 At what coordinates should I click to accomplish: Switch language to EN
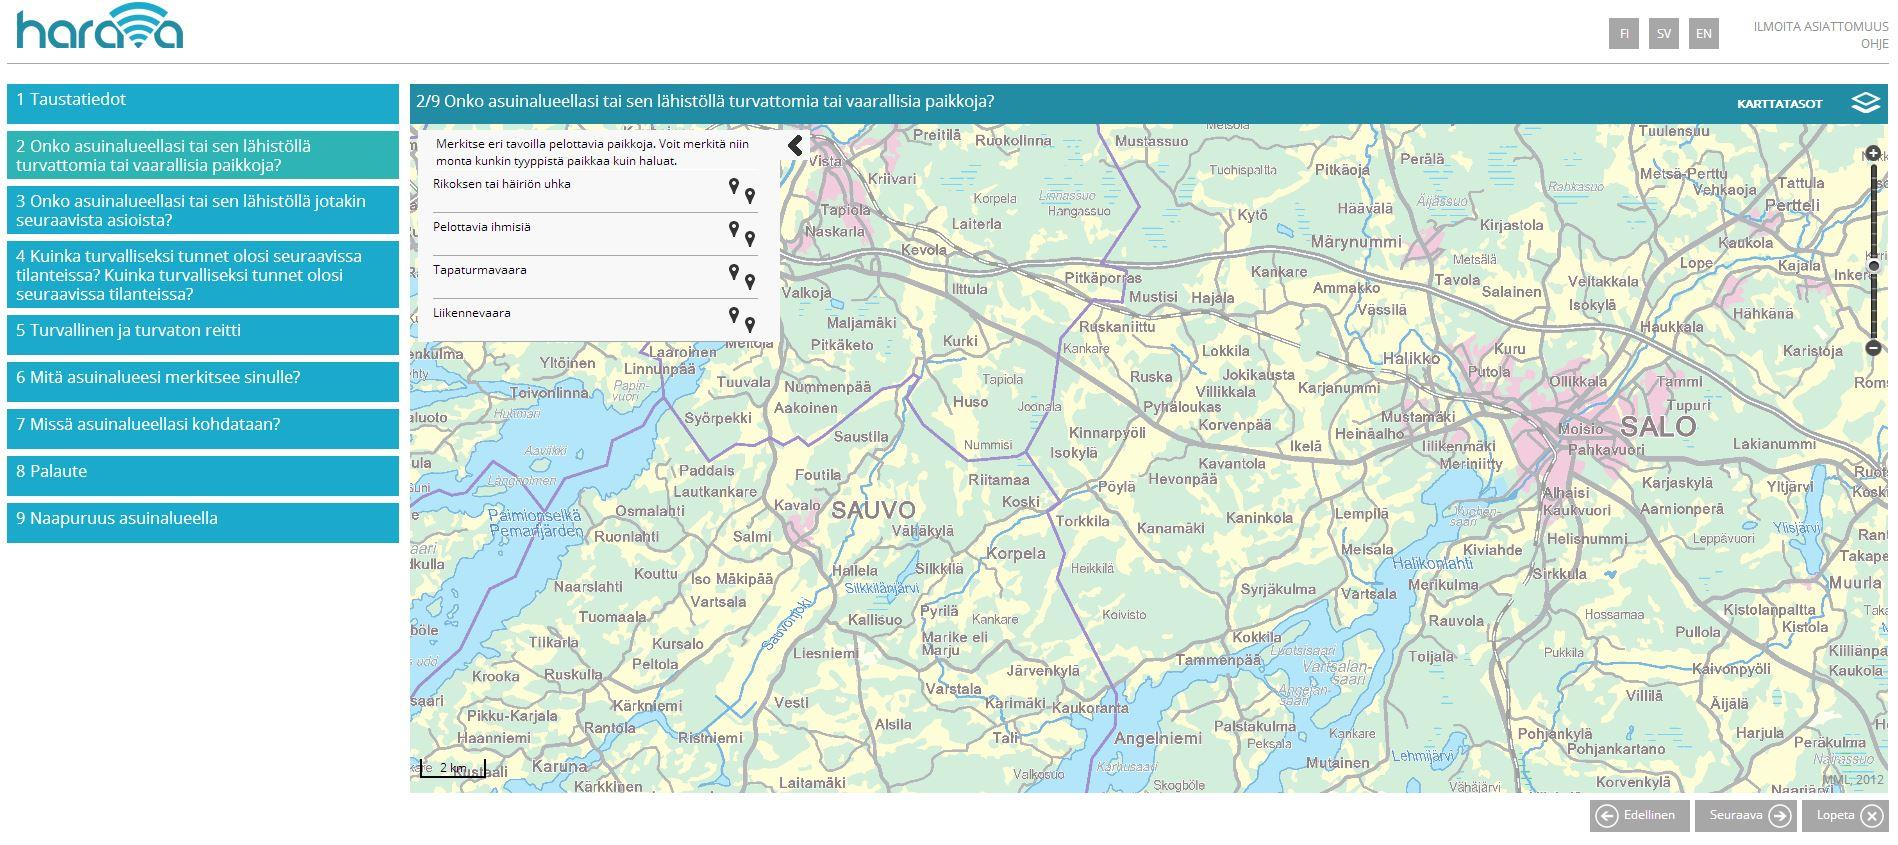pyautogui.click(x=1704, y=33)
